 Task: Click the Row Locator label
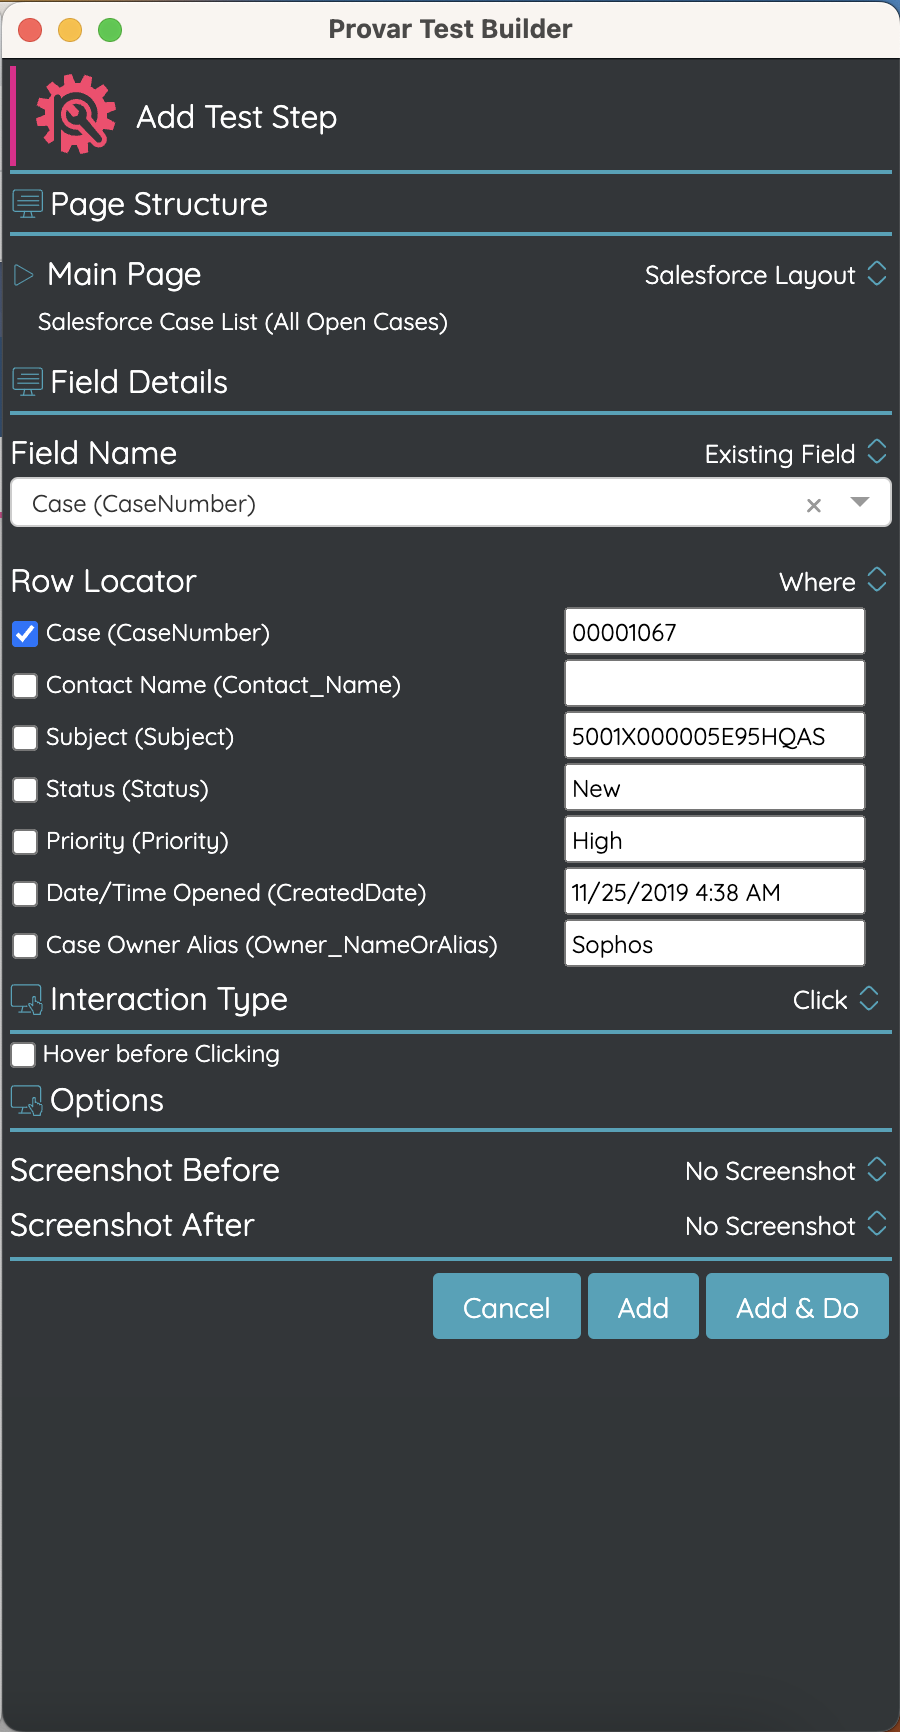coord(104,581)
